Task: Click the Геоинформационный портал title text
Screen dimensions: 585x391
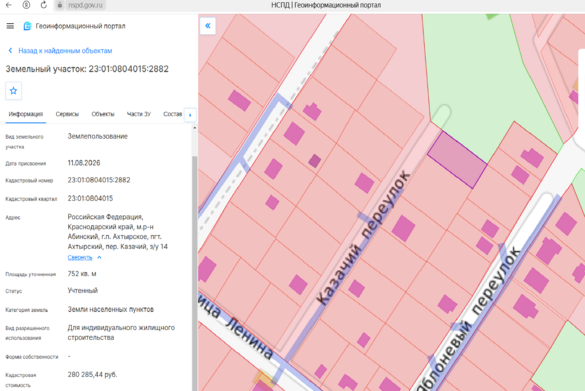Action: click(81, 26)
